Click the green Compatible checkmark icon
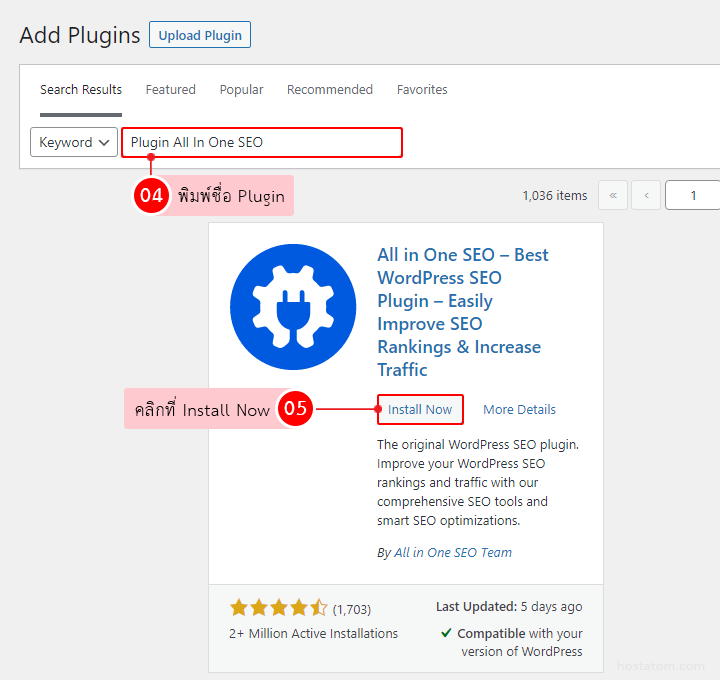 click(445, 634)
